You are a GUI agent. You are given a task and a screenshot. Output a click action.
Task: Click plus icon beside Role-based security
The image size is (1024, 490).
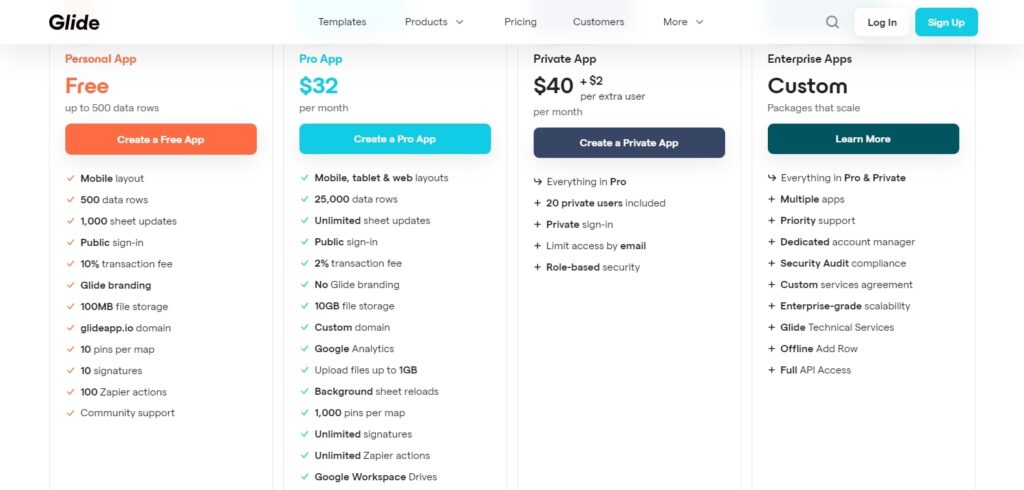click(x=537, y=267)
